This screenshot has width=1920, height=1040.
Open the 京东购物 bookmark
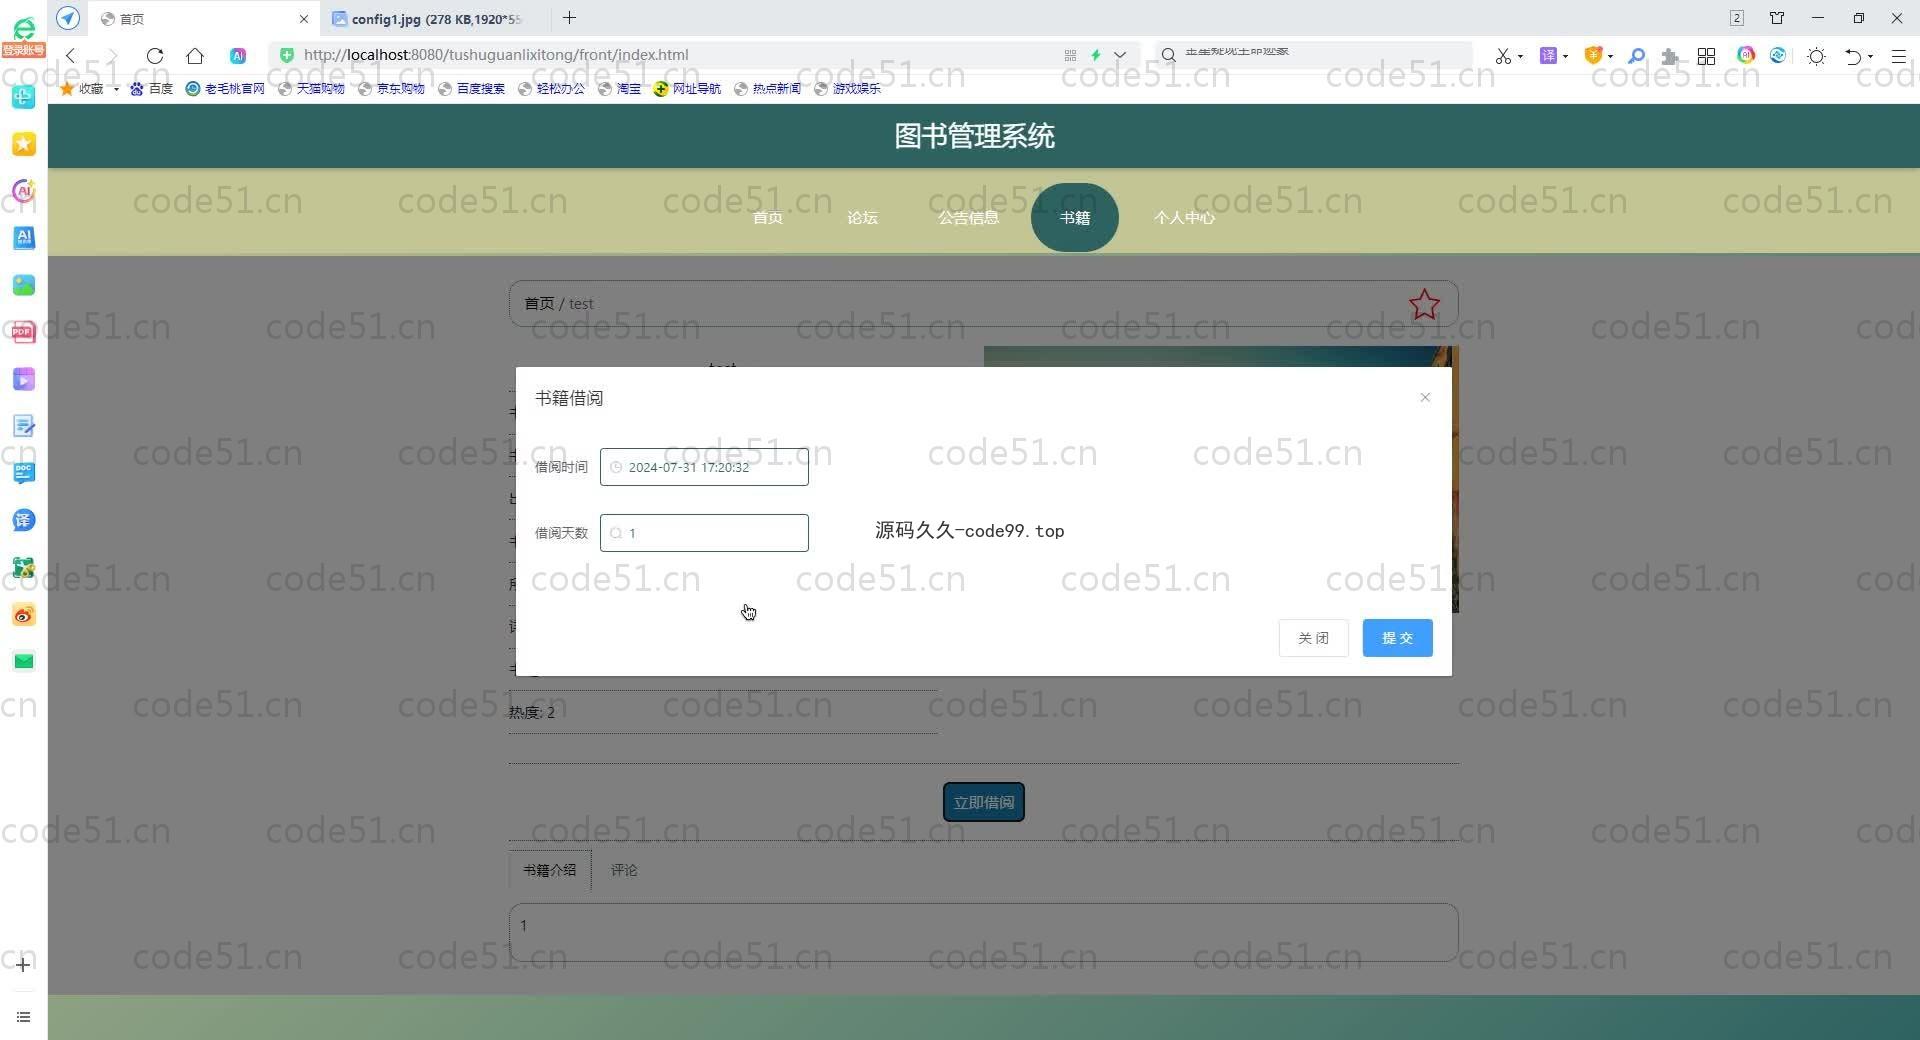point(391,89)
